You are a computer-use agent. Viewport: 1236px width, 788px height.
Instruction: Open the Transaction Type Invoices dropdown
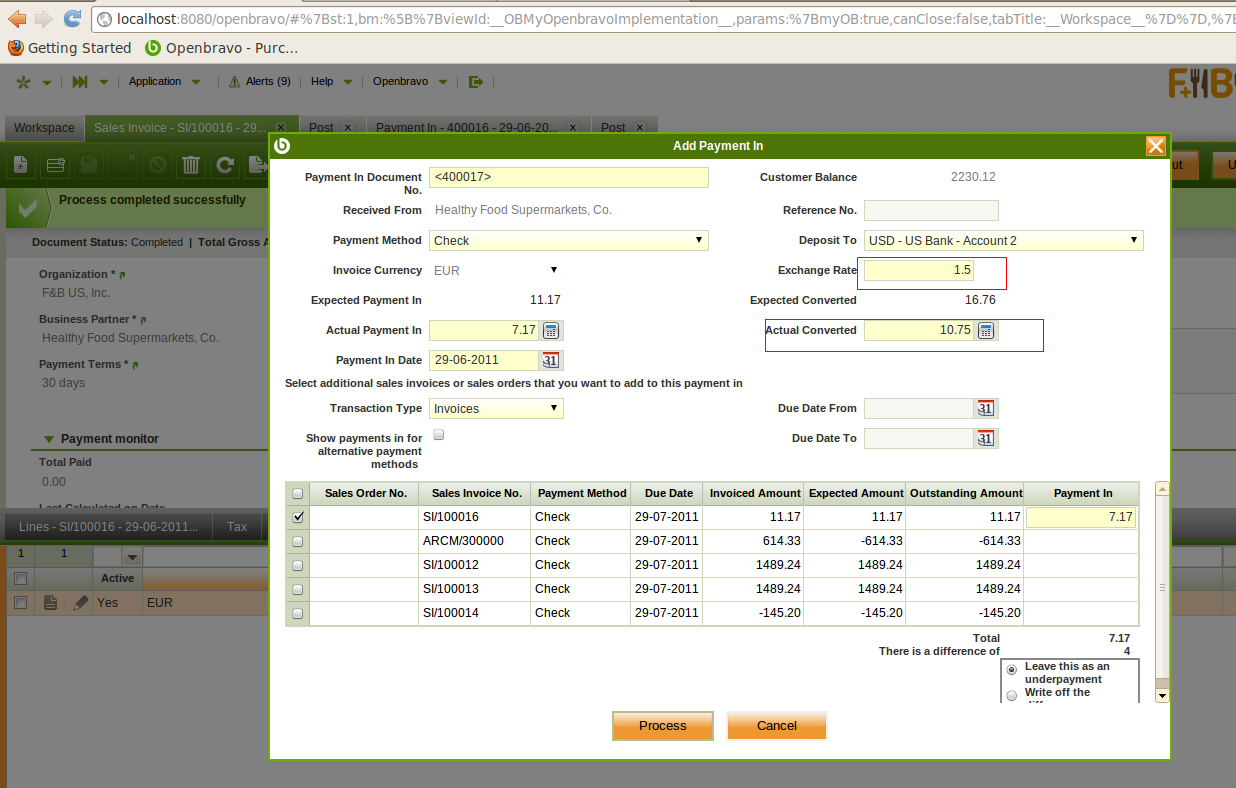(x=496, y=408)
